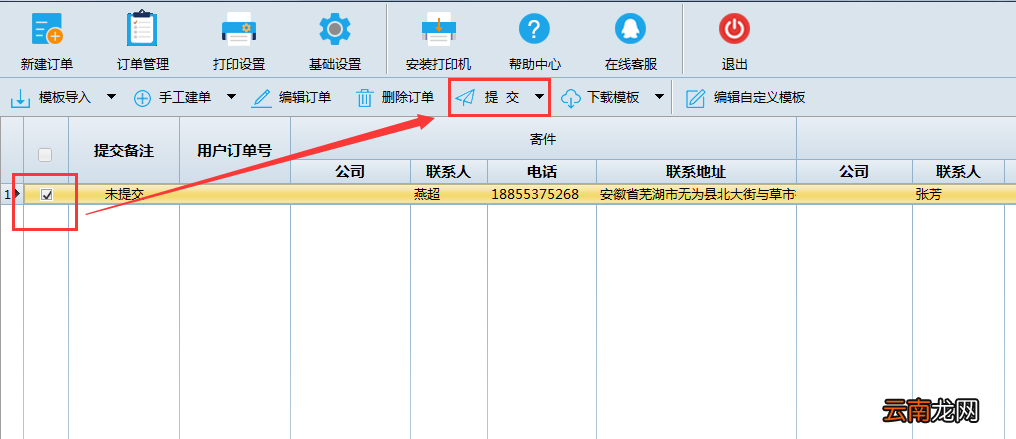Select the 安徽省芜湖市 address cell
The height and width of the screenshot is (439, 1016).
click(696, 194)
